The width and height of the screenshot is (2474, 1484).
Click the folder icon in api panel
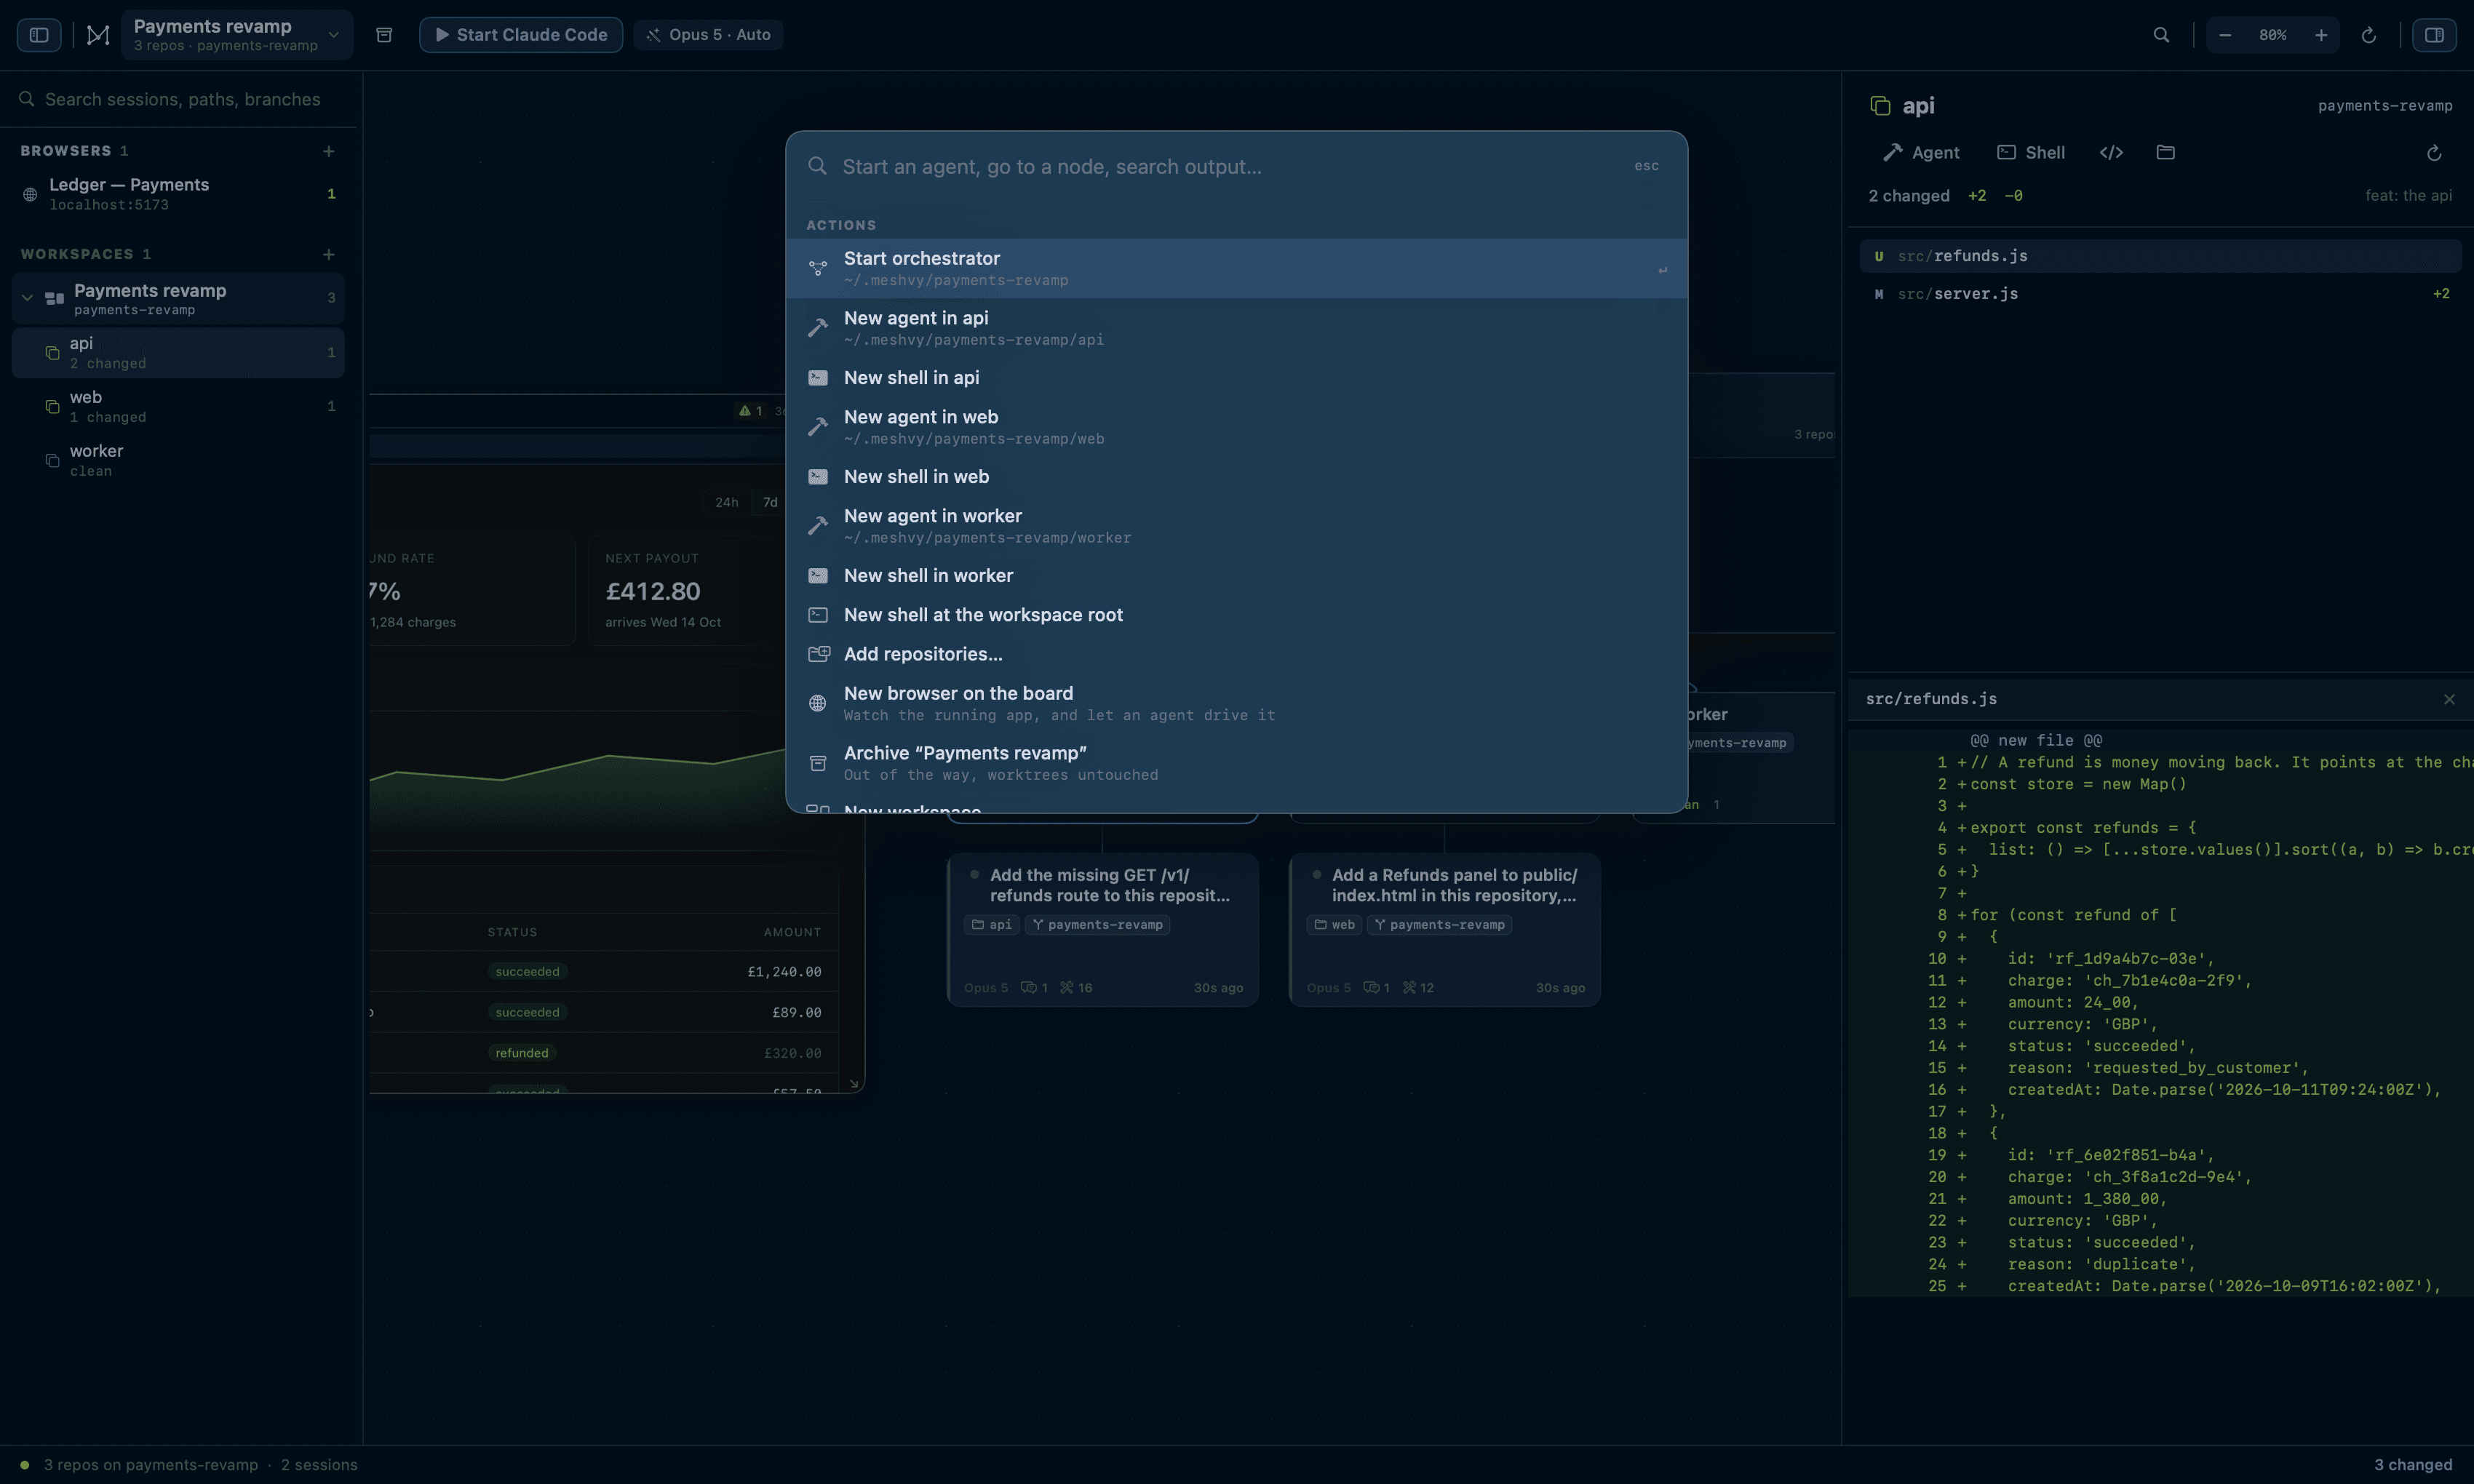pos(2166,153)
